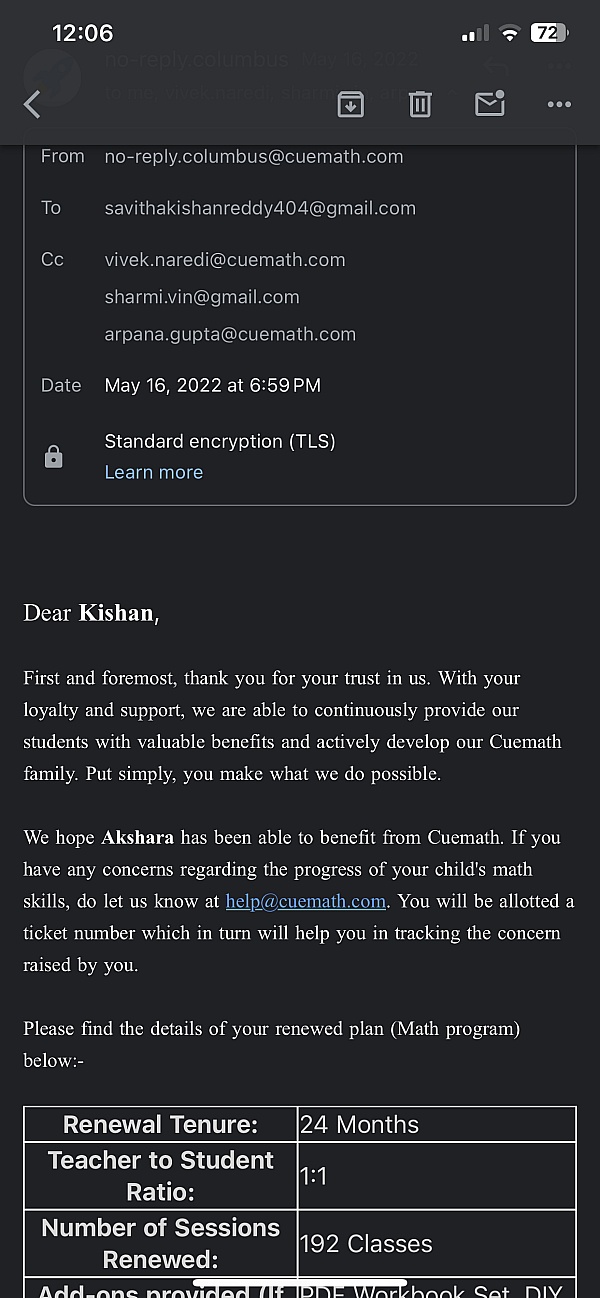Archive this email

point(350,104)
